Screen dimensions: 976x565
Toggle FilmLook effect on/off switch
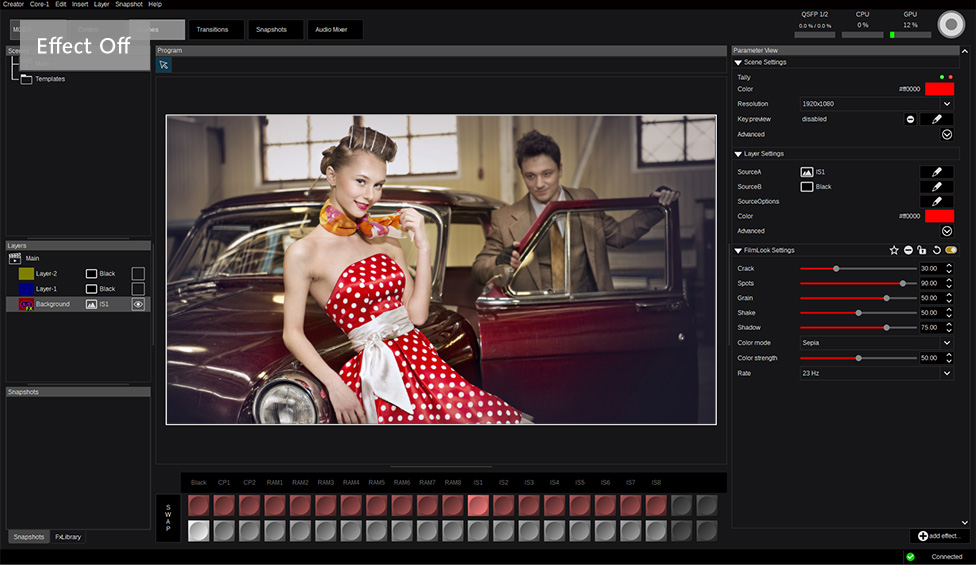[951, 250]
